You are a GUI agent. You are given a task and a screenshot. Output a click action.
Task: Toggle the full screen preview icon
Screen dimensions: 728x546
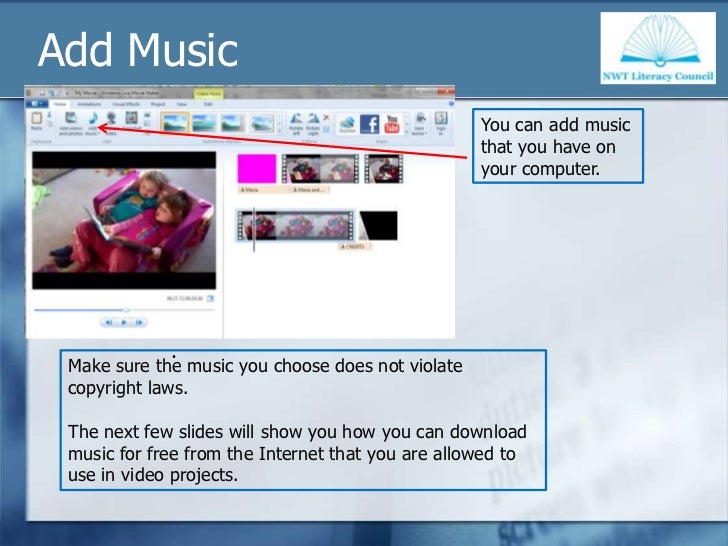[210, 299]
